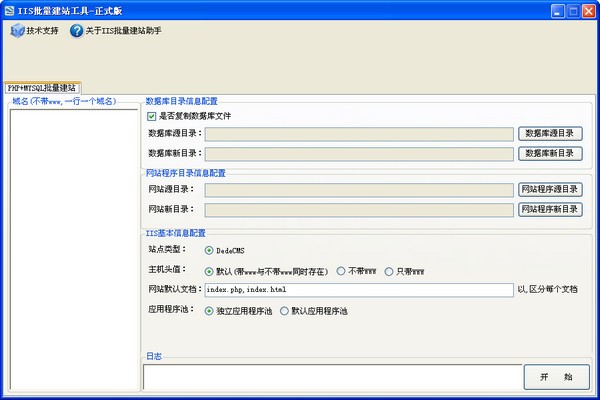Viewport: 600px width, 400px height.
Task: Click the 网站新目录 path field
Action: 359,210
